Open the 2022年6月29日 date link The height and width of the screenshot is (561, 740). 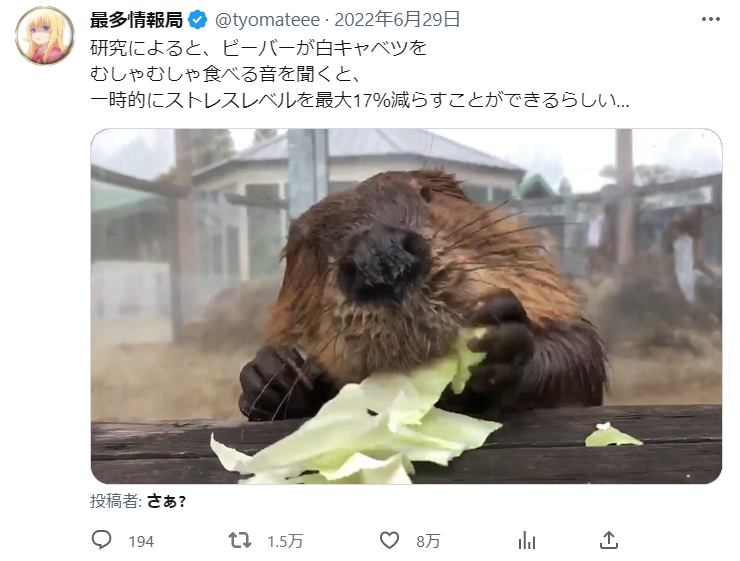click(x=397, y=20)
